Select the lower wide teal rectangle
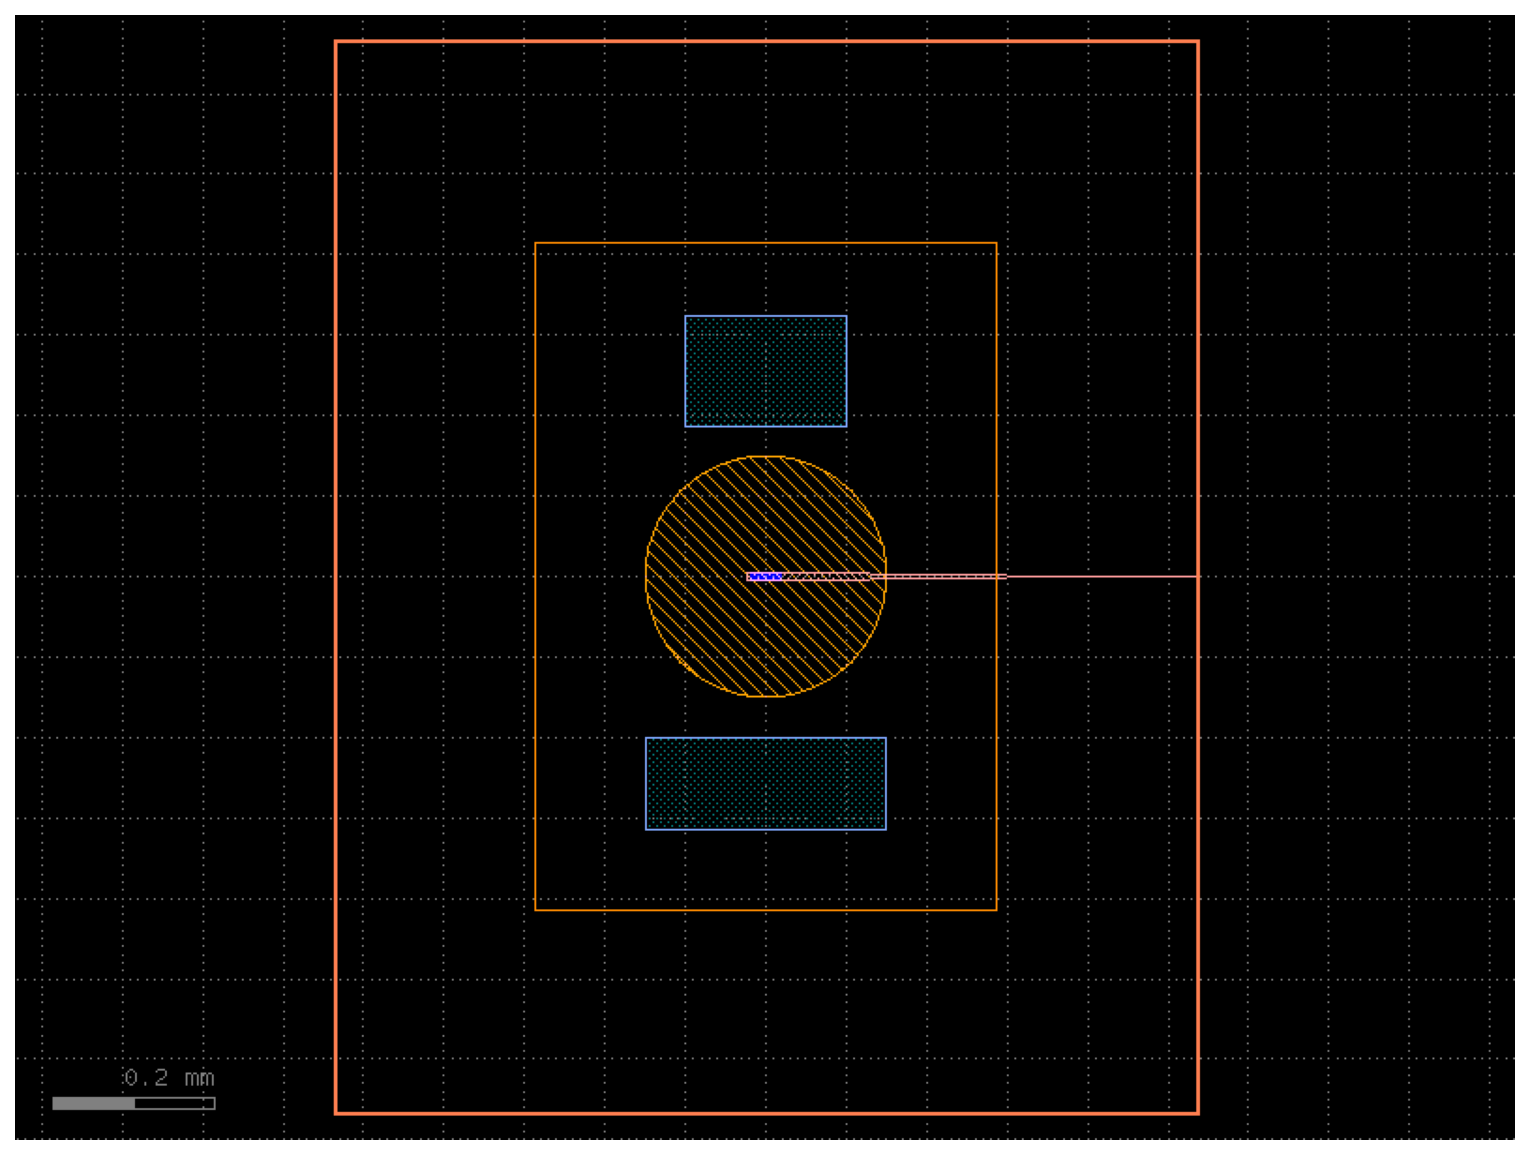Image resolution: width=1530 pixels, height=1155 pixels. pos(765,783)
